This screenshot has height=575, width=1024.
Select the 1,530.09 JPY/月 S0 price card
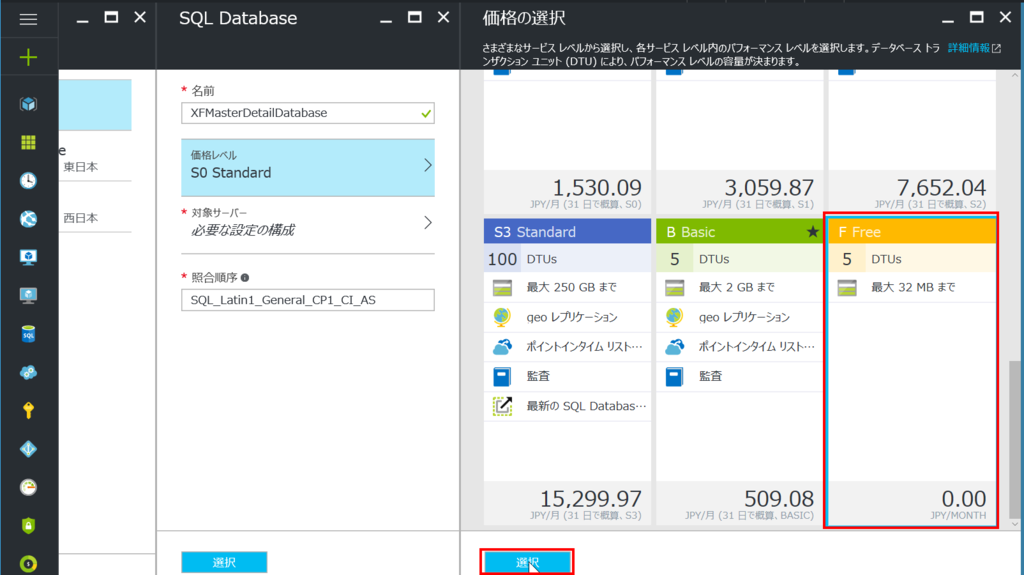(x=567, y=144)
